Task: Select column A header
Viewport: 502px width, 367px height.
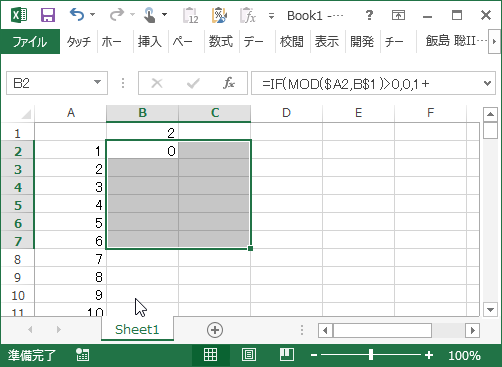Action: pyautogui.click(x=71, y=113)
